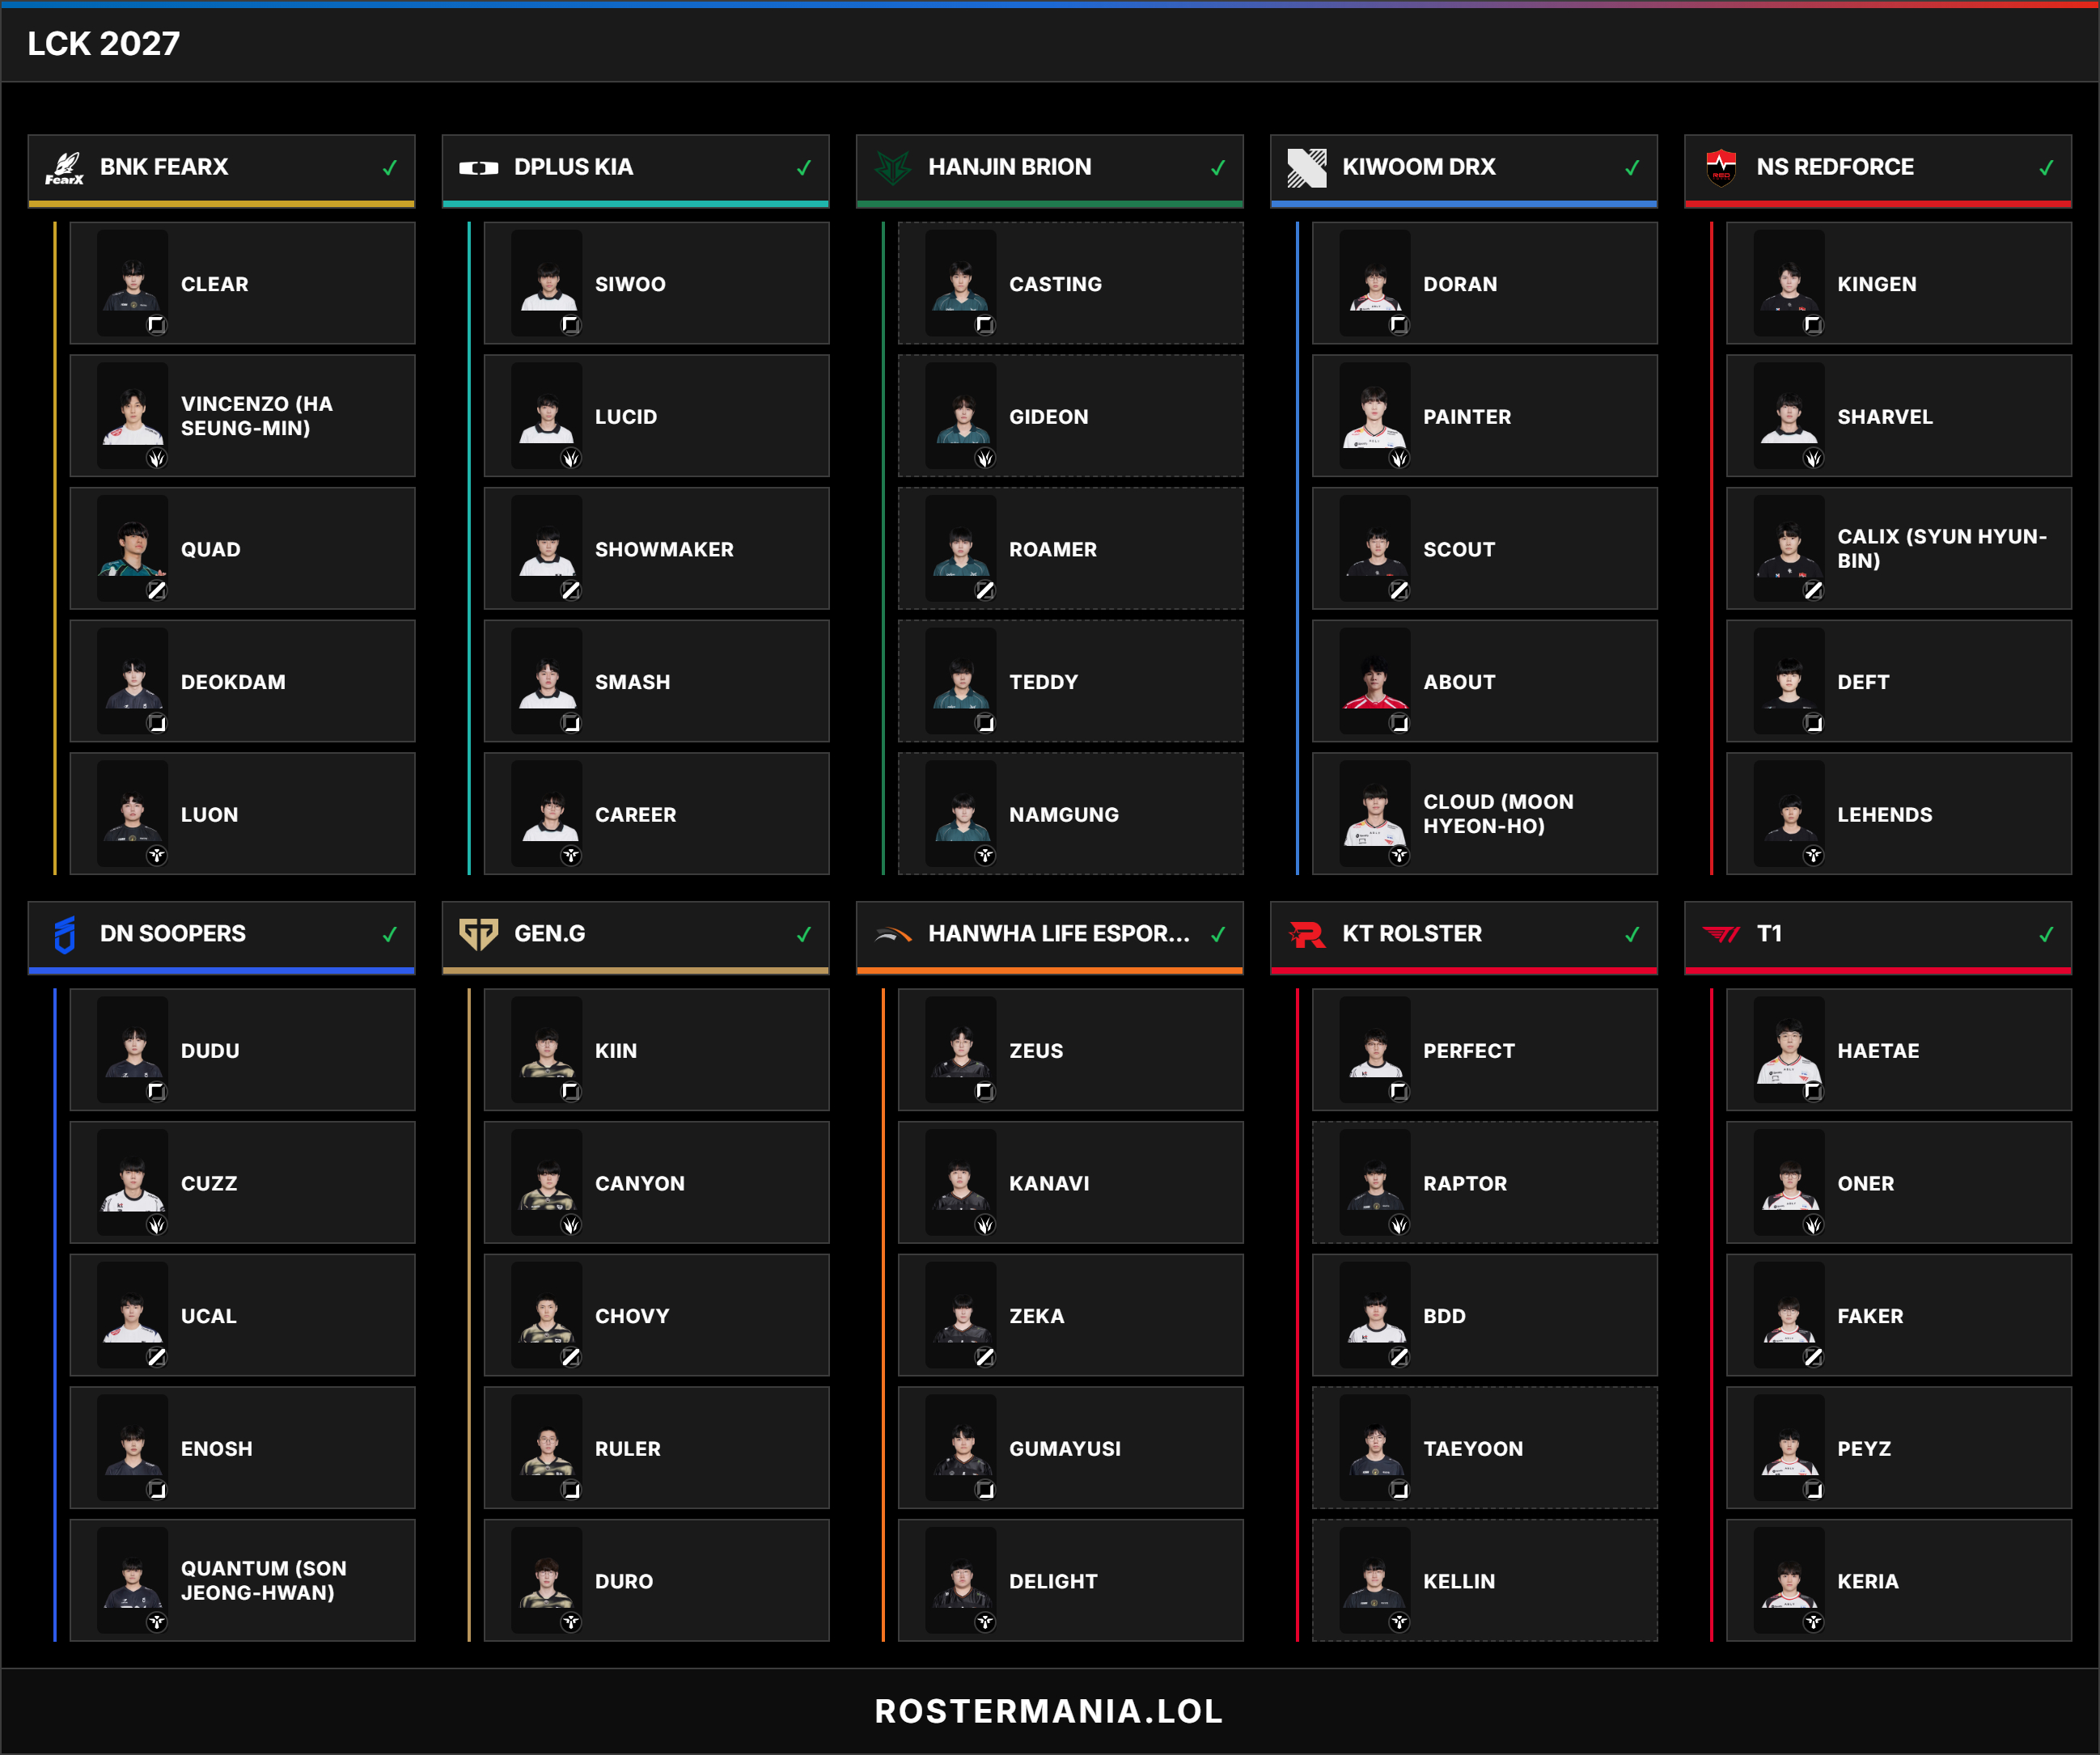Click the jungle role icon on Canyon's card
2100x1755 pixels.
571,1225
